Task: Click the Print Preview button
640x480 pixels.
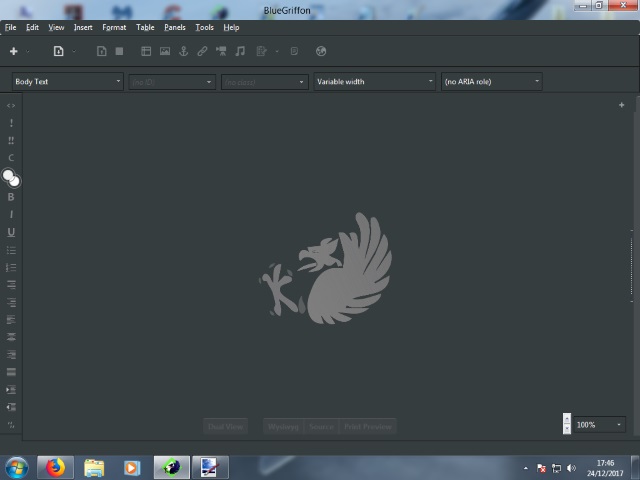Action: (367, 426)
